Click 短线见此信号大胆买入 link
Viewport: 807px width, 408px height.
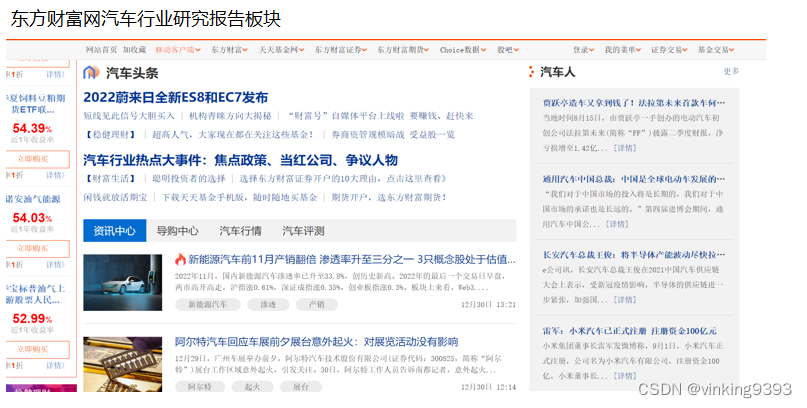[x=129, y=116]
